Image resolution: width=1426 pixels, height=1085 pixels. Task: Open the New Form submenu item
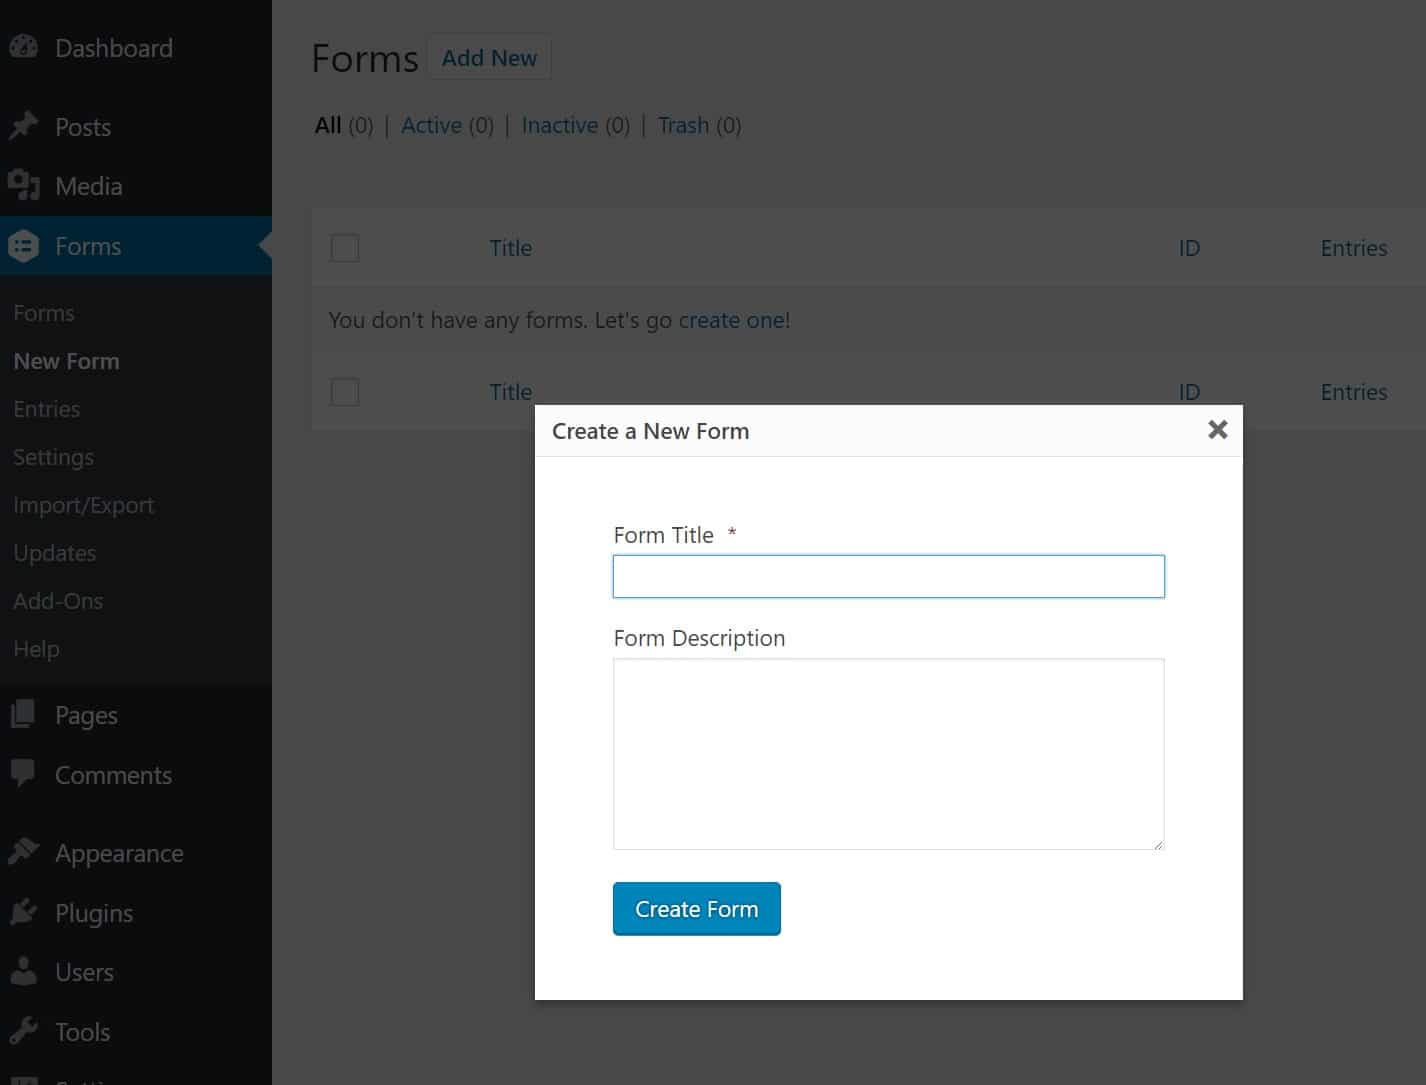[x=66, y=361]
